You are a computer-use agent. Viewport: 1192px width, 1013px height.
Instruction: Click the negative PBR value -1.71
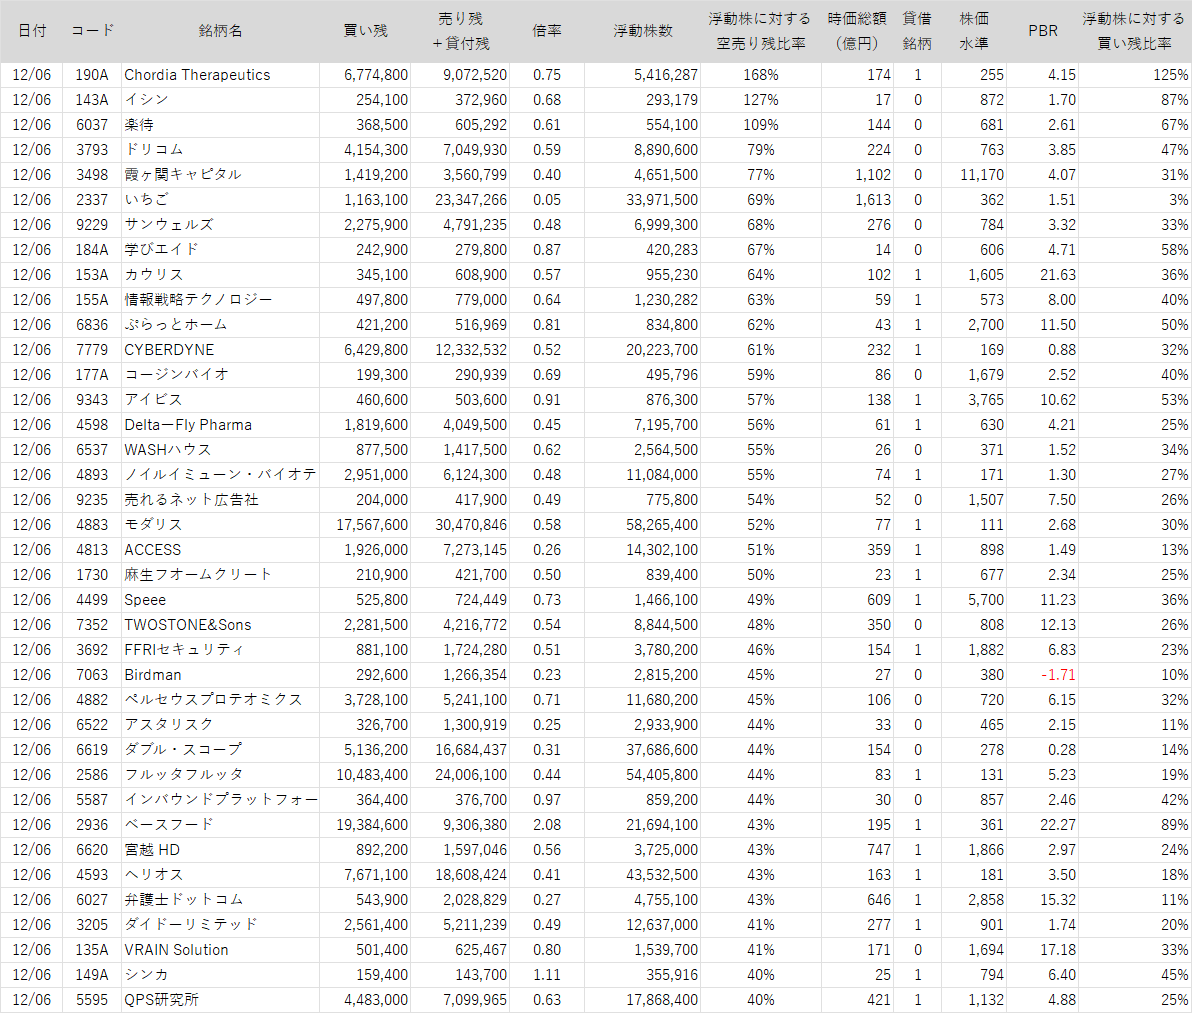pyautogui.click(x=1059, y=675)
